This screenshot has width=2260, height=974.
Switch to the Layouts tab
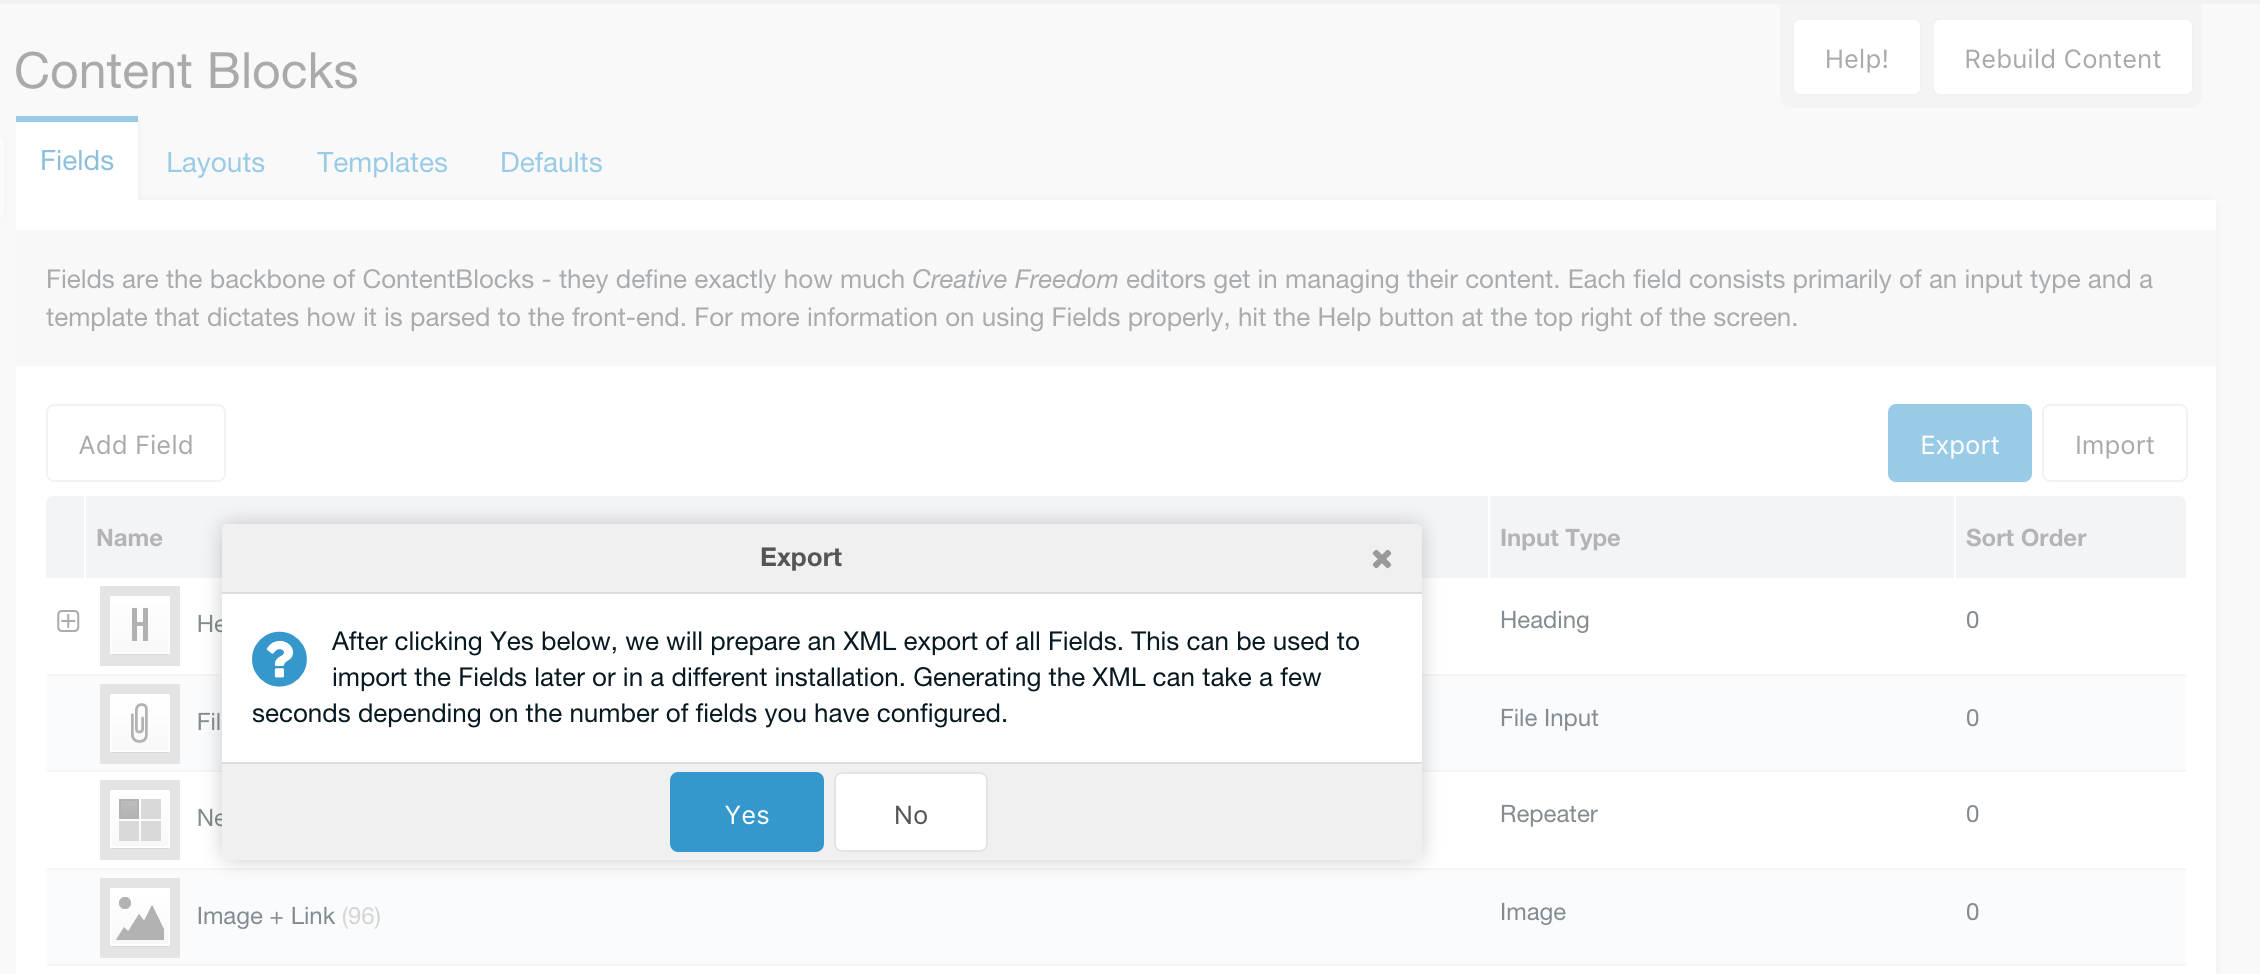coord(215,163)
